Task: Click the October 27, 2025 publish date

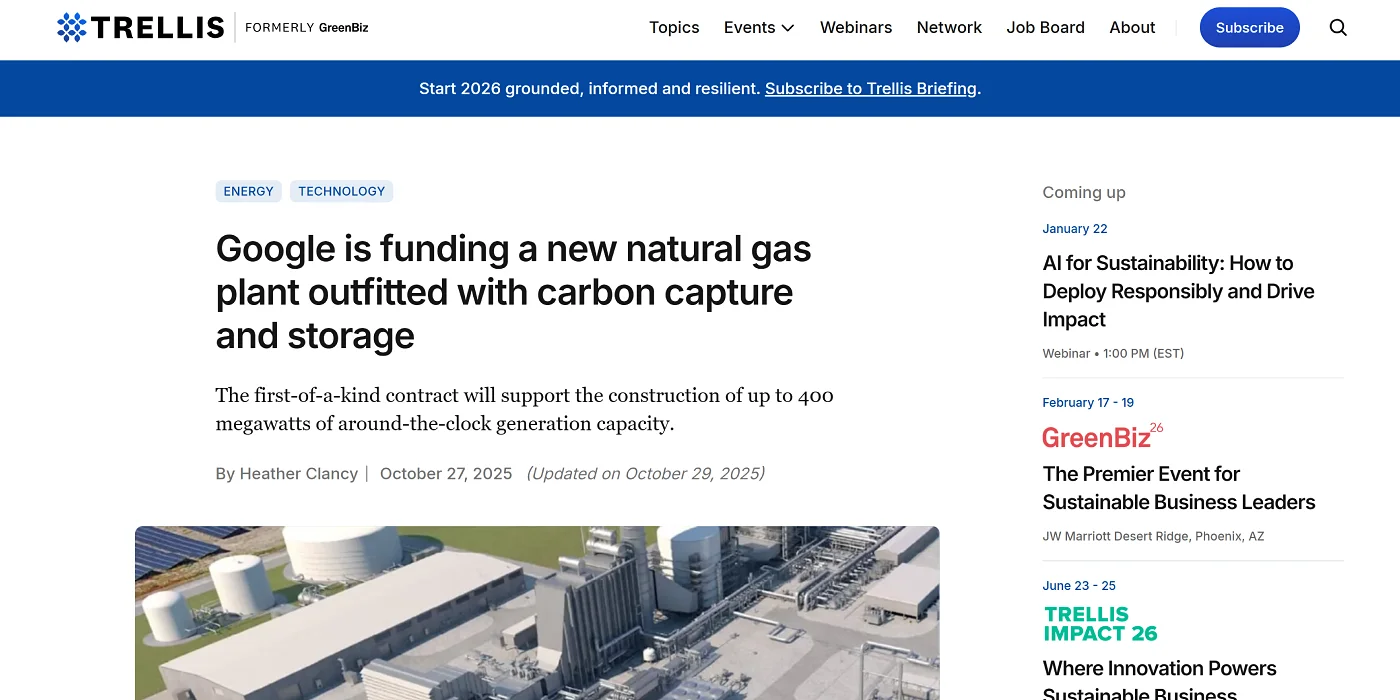Action: tap(446, 474)
